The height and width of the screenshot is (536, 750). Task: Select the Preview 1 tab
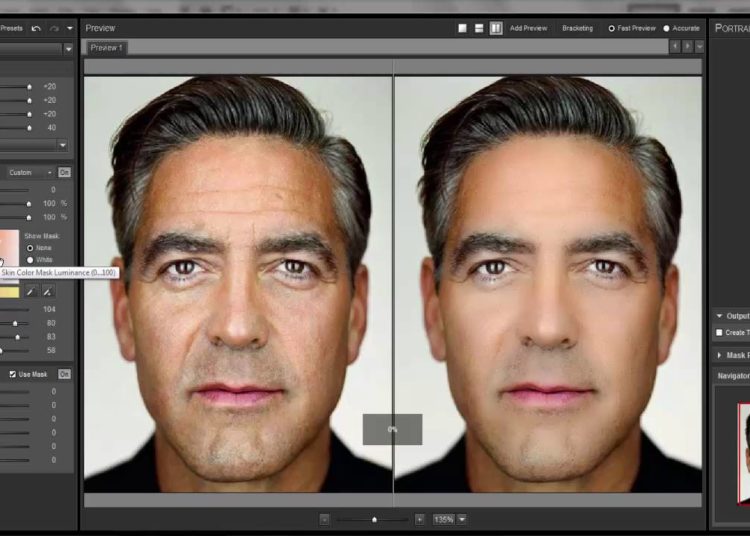coord(106,47)
